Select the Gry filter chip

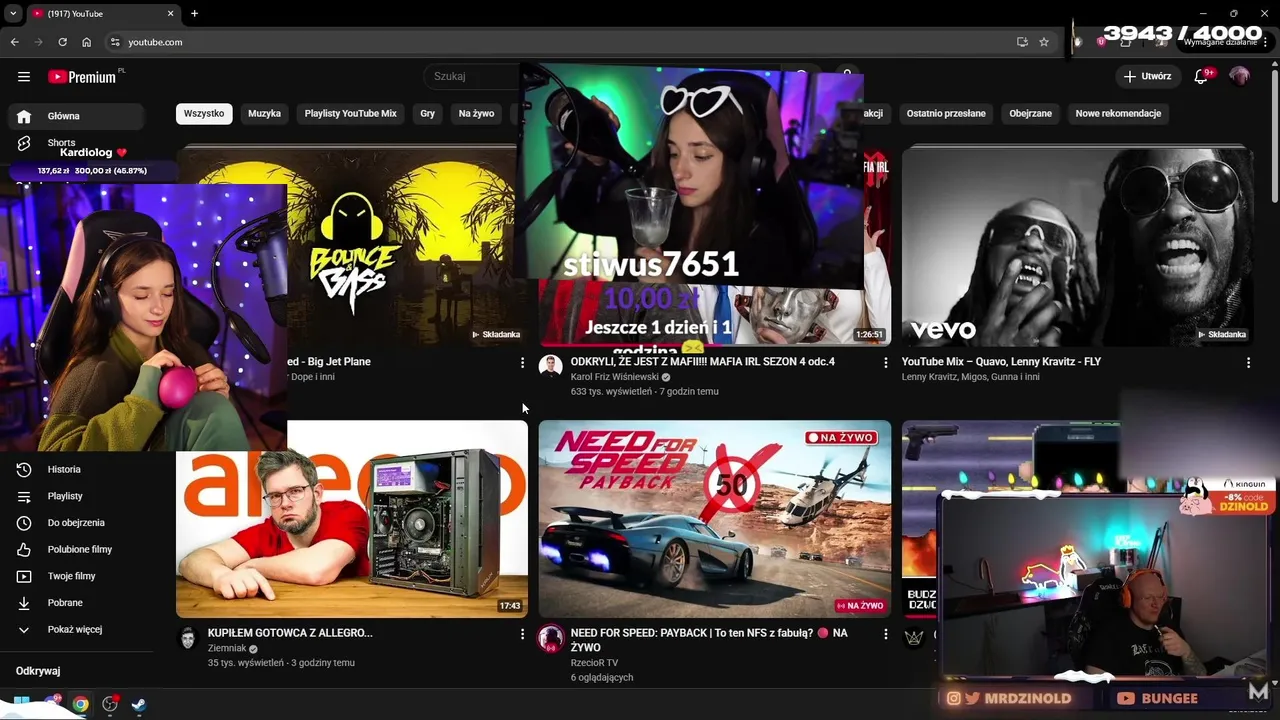428,114
